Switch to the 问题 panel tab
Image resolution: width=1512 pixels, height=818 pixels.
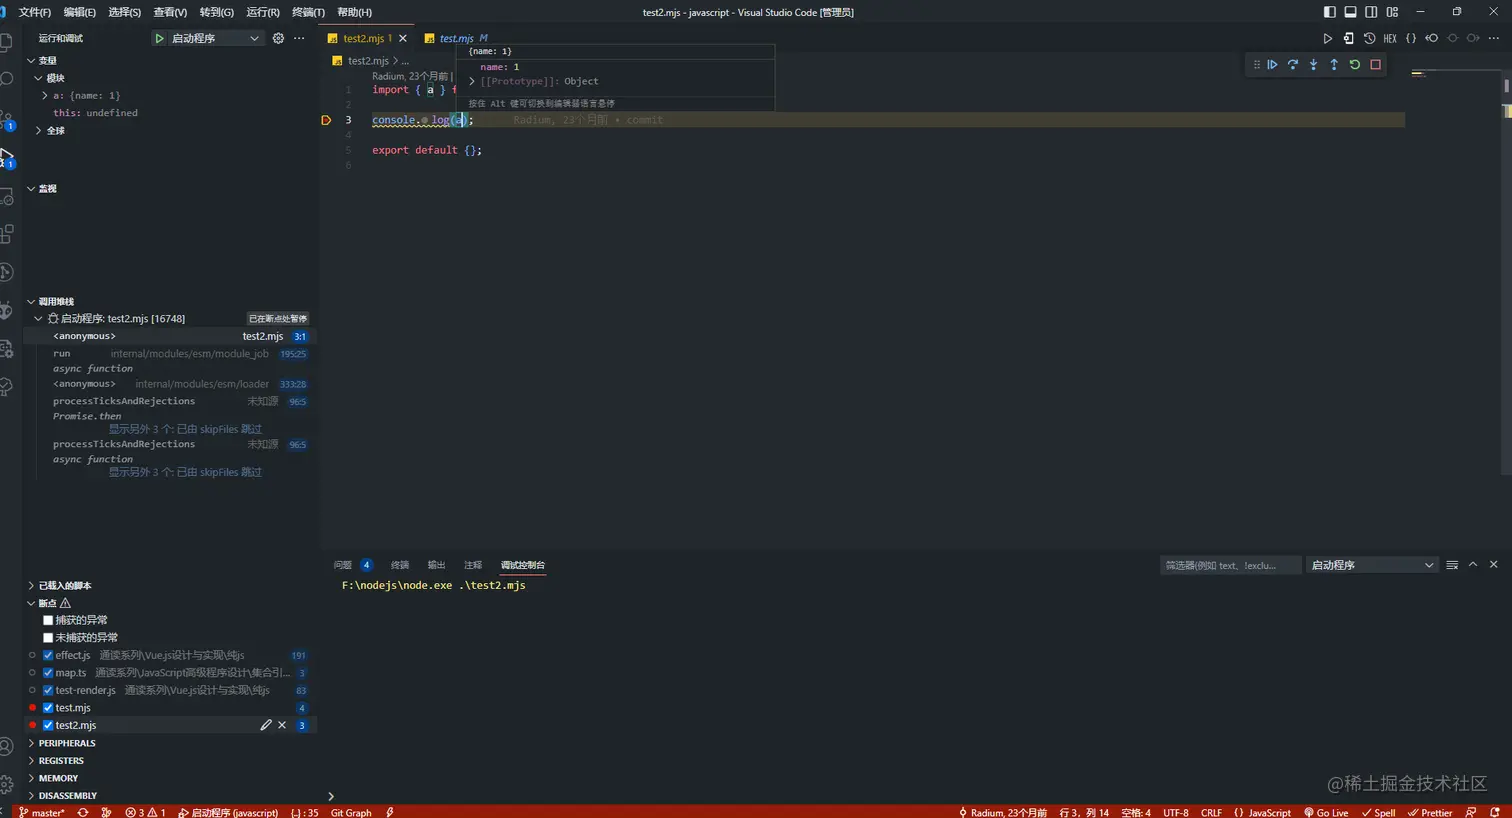coord(343,565)
